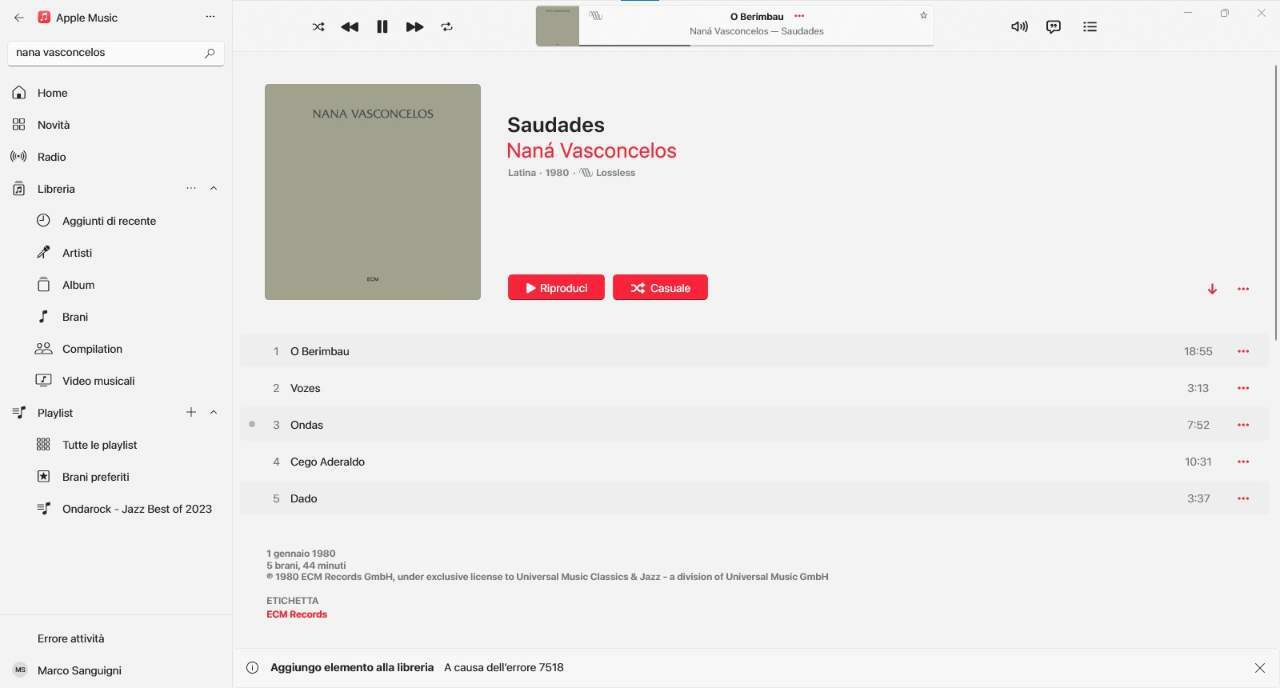This screenshot has width=1280, height=688.
Task: Add a new playlist with plus icon
Action: (x=191, y=413)
